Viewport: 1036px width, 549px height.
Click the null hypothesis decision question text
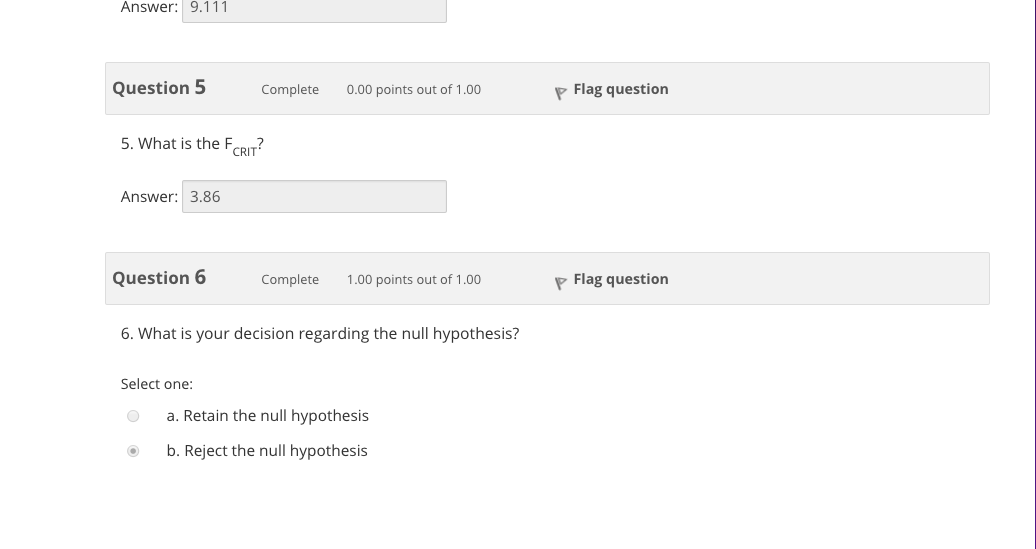click(320, 333)
